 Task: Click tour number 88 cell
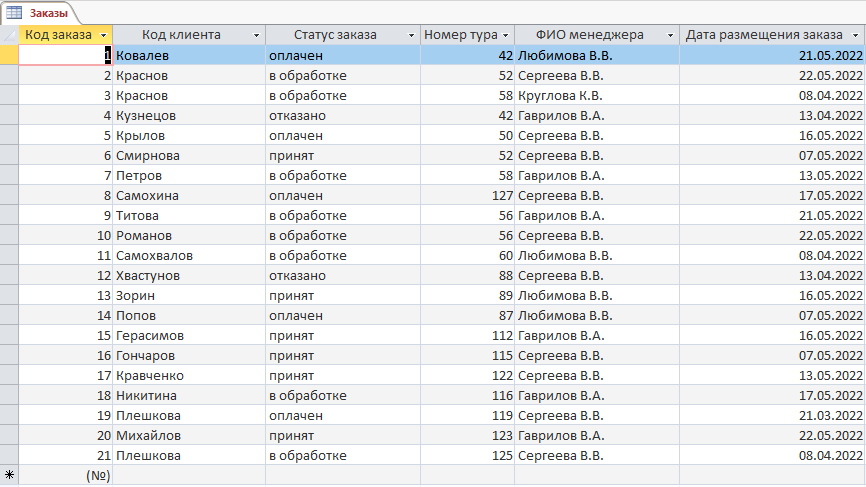click(x=467, y=276)
